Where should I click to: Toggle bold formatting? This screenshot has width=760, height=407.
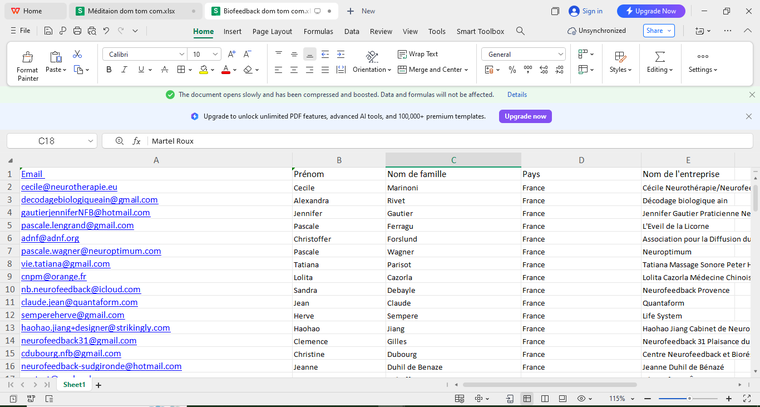[x=109, y=70]
